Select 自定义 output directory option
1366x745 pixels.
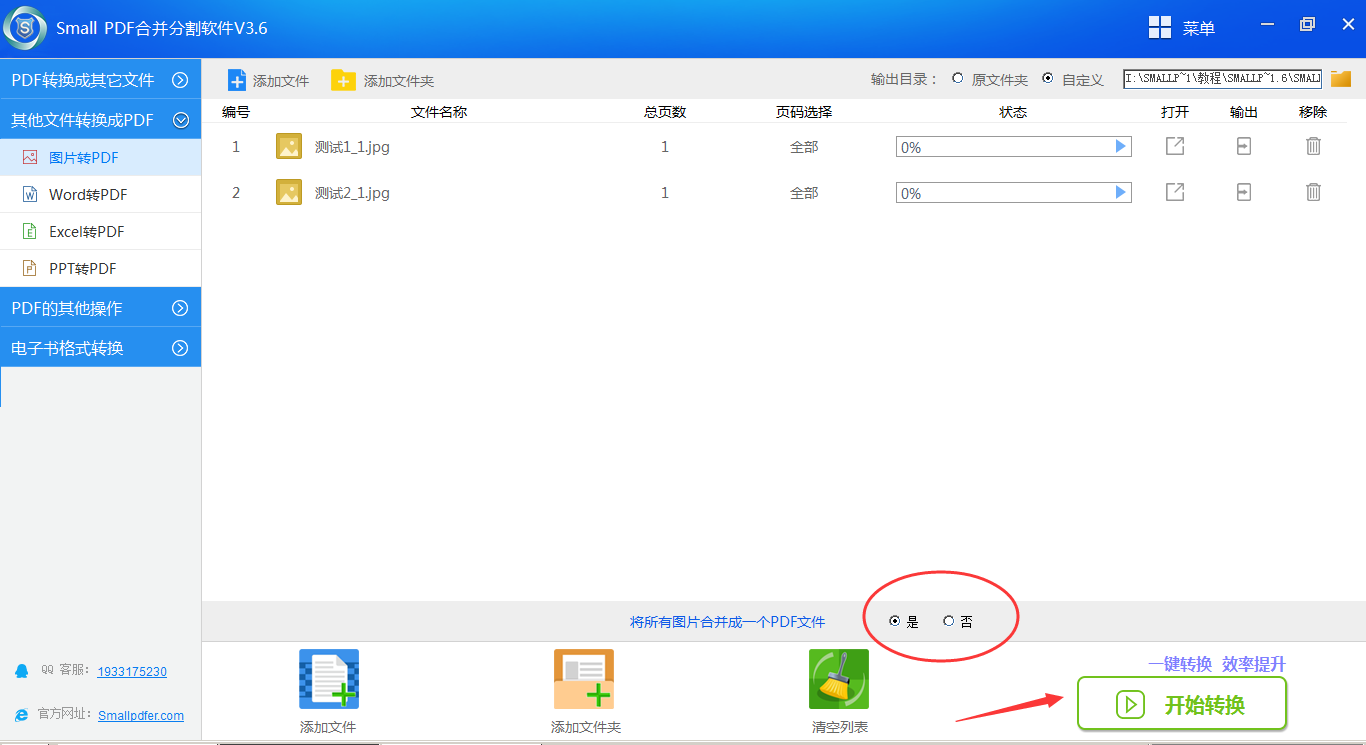1048,79
